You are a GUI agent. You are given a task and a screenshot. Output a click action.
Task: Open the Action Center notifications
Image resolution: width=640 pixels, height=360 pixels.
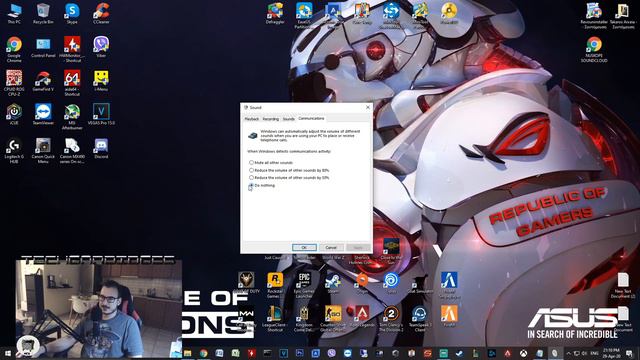coord(629,353)
